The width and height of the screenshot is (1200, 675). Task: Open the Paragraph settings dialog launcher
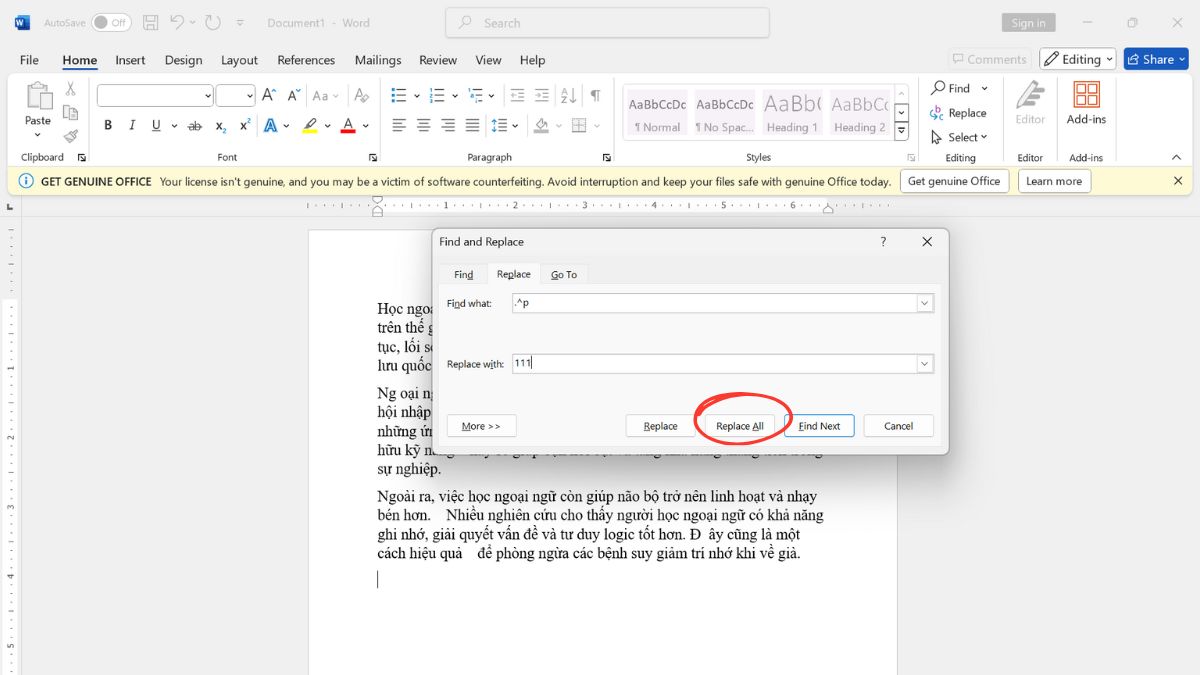(607, 158)
